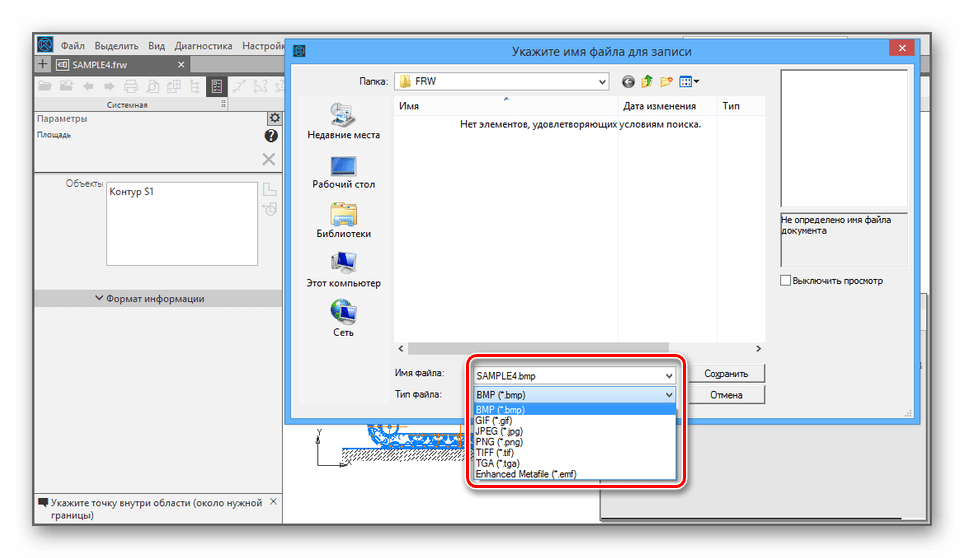Screen dimensions: 964x558
Task: Open the Файл menu
Action: pyautogui.click(x=72, y=46)
